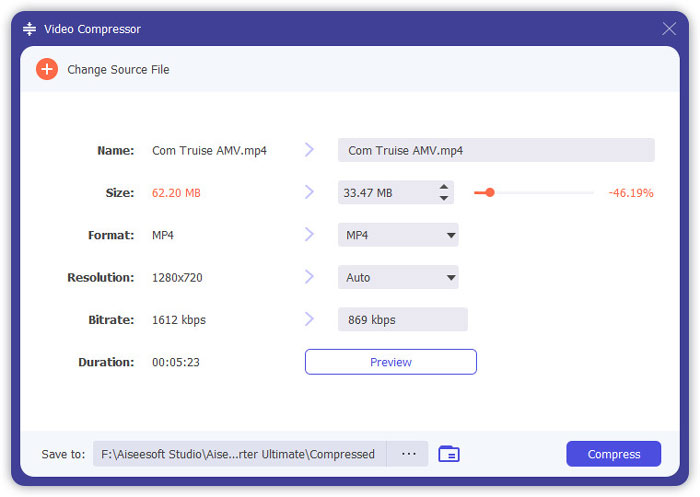Click the arrow chevron beside the Name row
The width and height of the screenshot is (700, 497).
(x=309, y=150)
